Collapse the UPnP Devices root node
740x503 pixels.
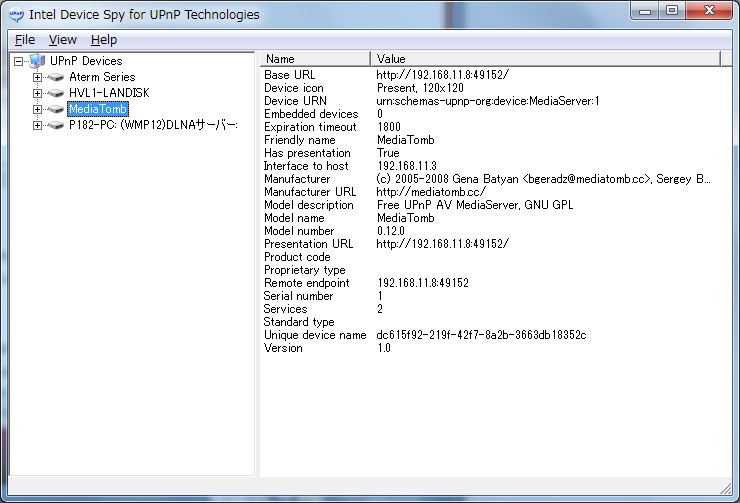[18, 61]
